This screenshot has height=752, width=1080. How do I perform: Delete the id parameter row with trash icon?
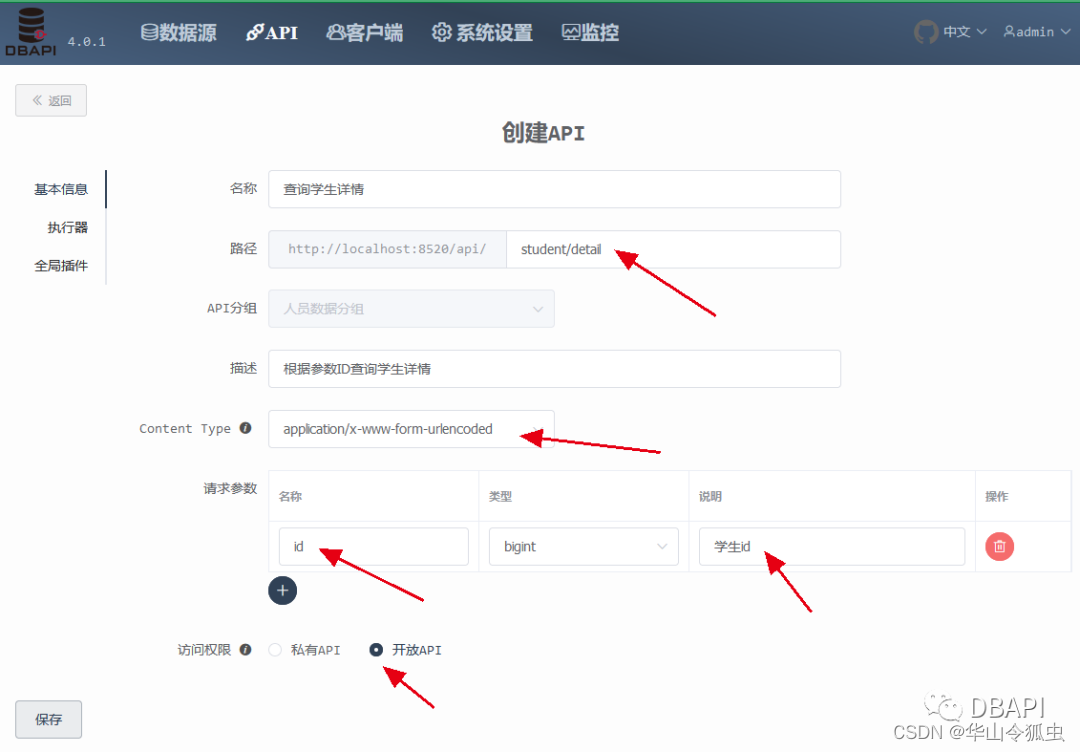[999, 546]
